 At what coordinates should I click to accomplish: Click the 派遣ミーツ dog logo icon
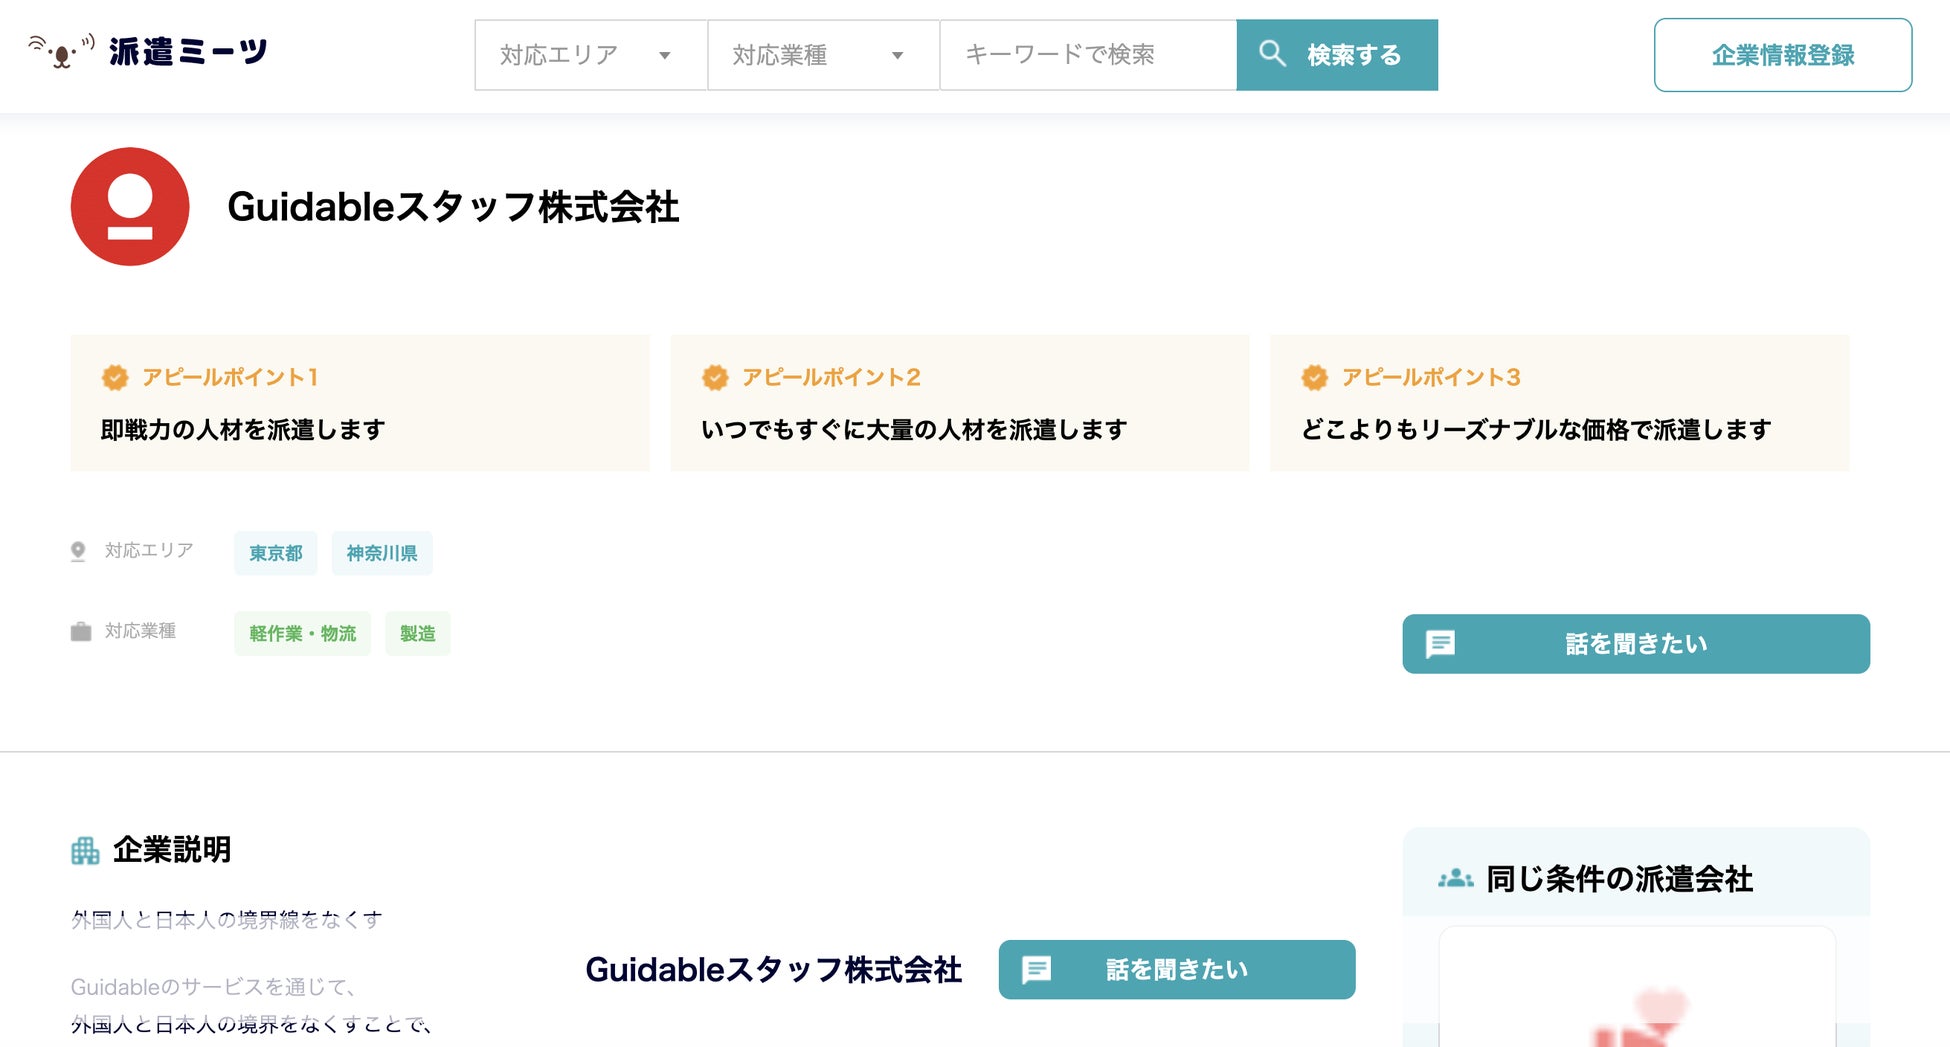coord(61,51)
